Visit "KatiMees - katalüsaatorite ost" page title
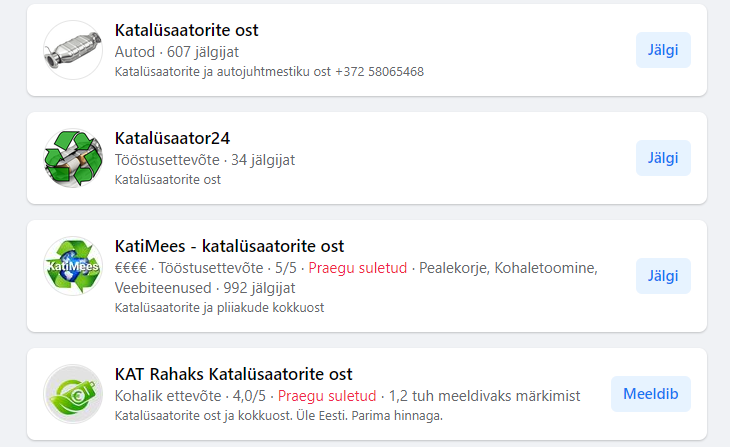 click(x=229, y=246)
